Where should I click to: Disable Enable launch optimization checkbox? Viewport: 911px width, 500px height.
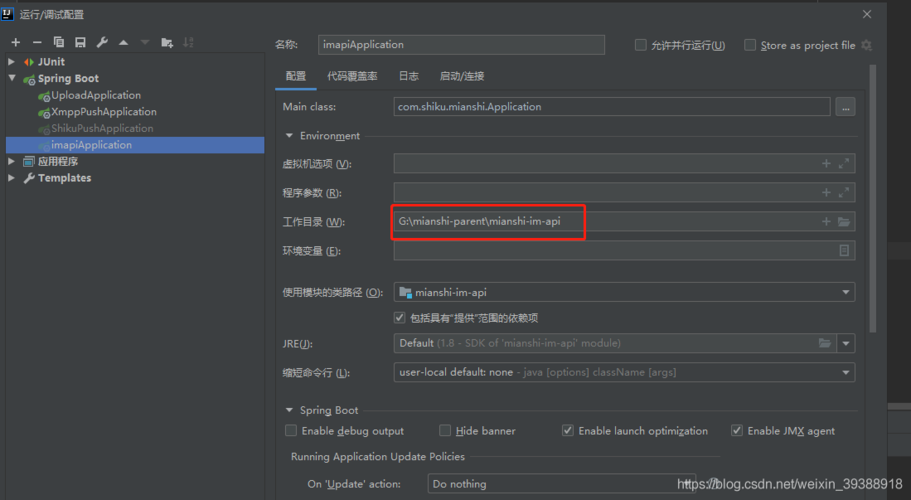pyautogui.click(x=568, y=430)
